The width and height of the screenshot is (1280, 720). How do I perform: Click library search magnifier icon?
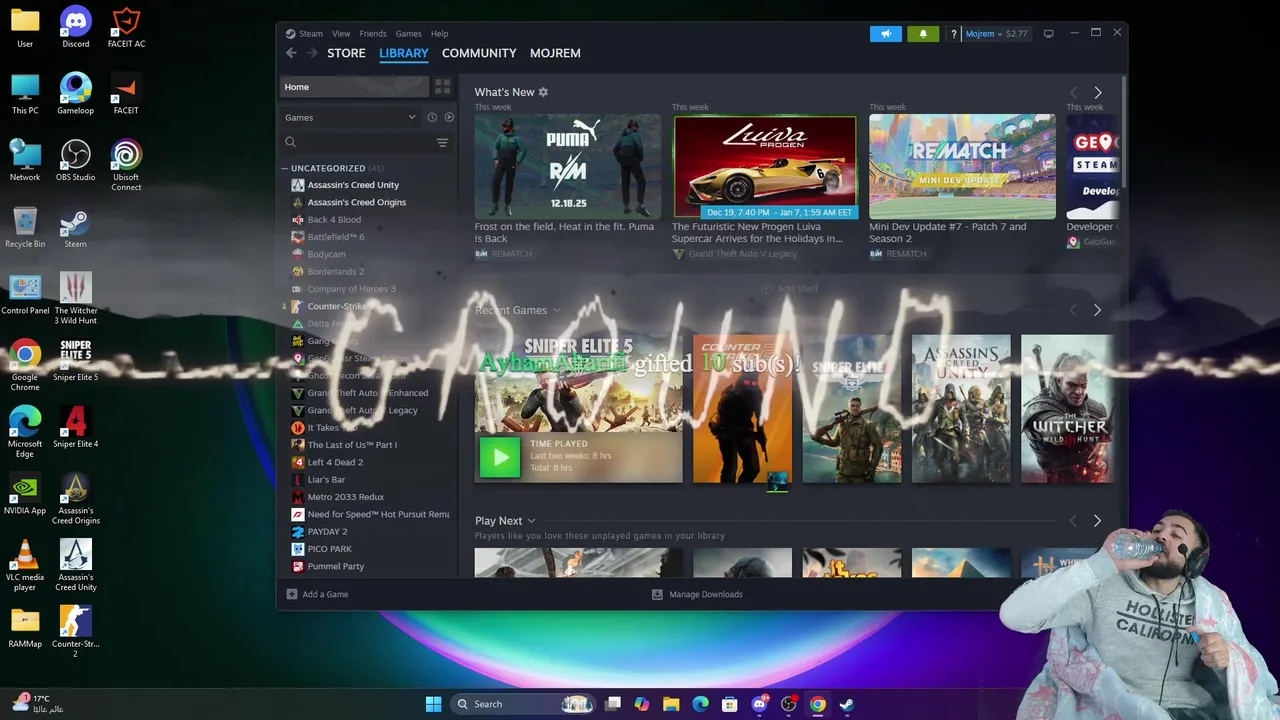pyautogui.click(x=291, y=142)
